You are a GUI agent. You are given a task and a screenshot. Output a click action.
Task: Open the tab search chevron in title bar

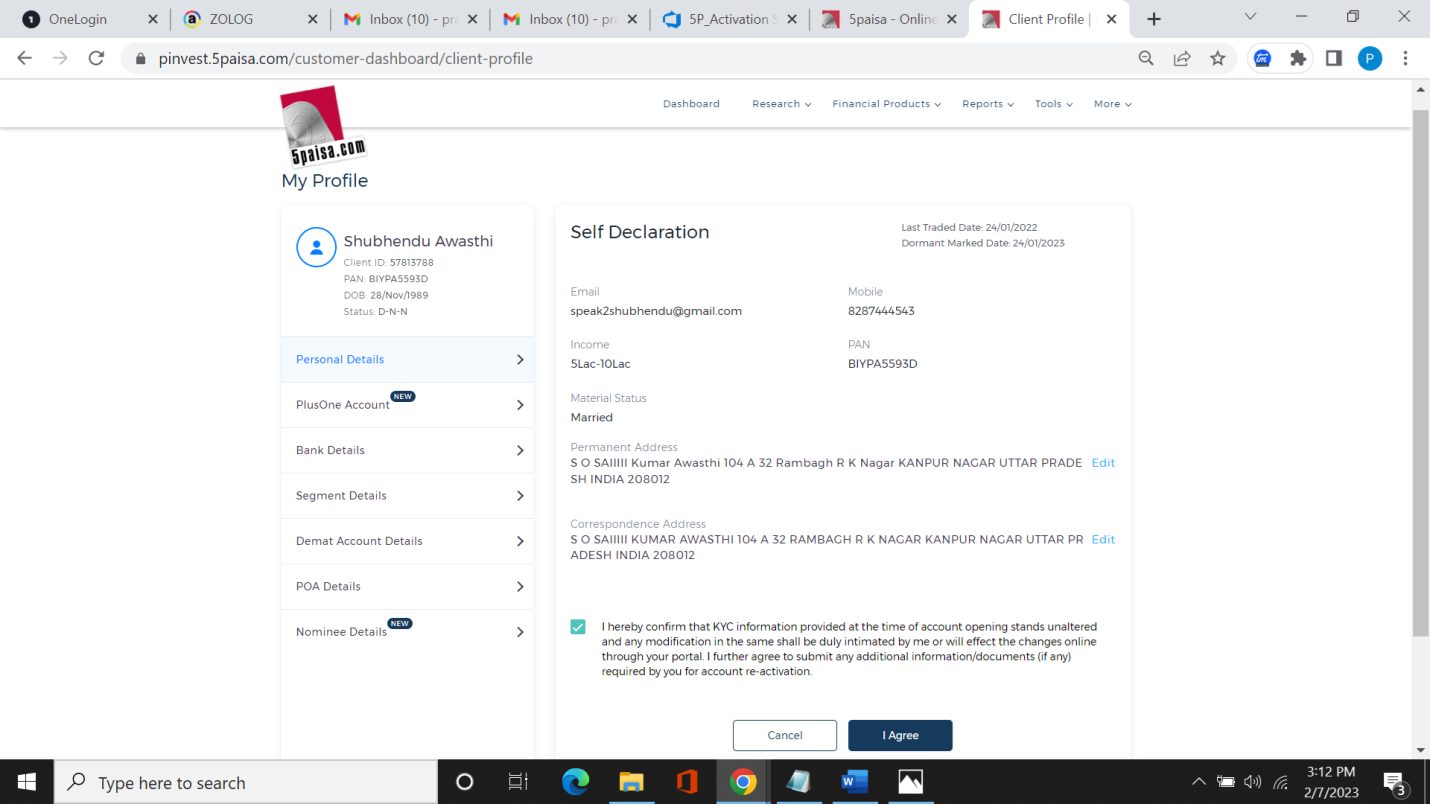pyautogui.click(x=1250, y=17)
